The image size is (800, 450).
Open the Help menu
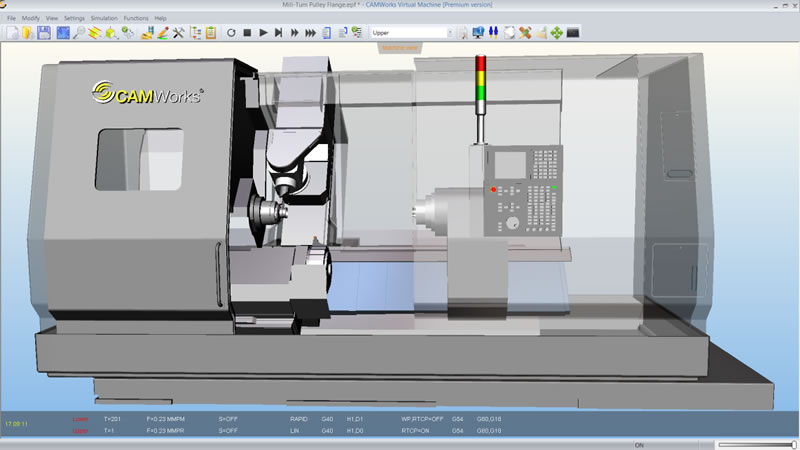[x=160, y=18]
